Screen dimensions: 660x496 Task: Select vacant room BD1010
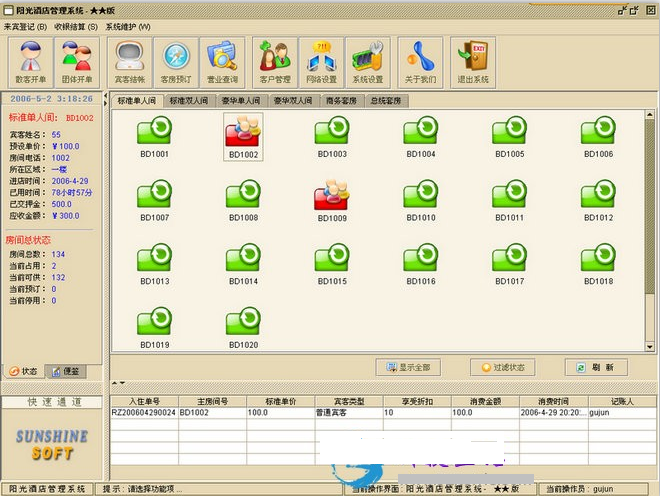(421, 201)
